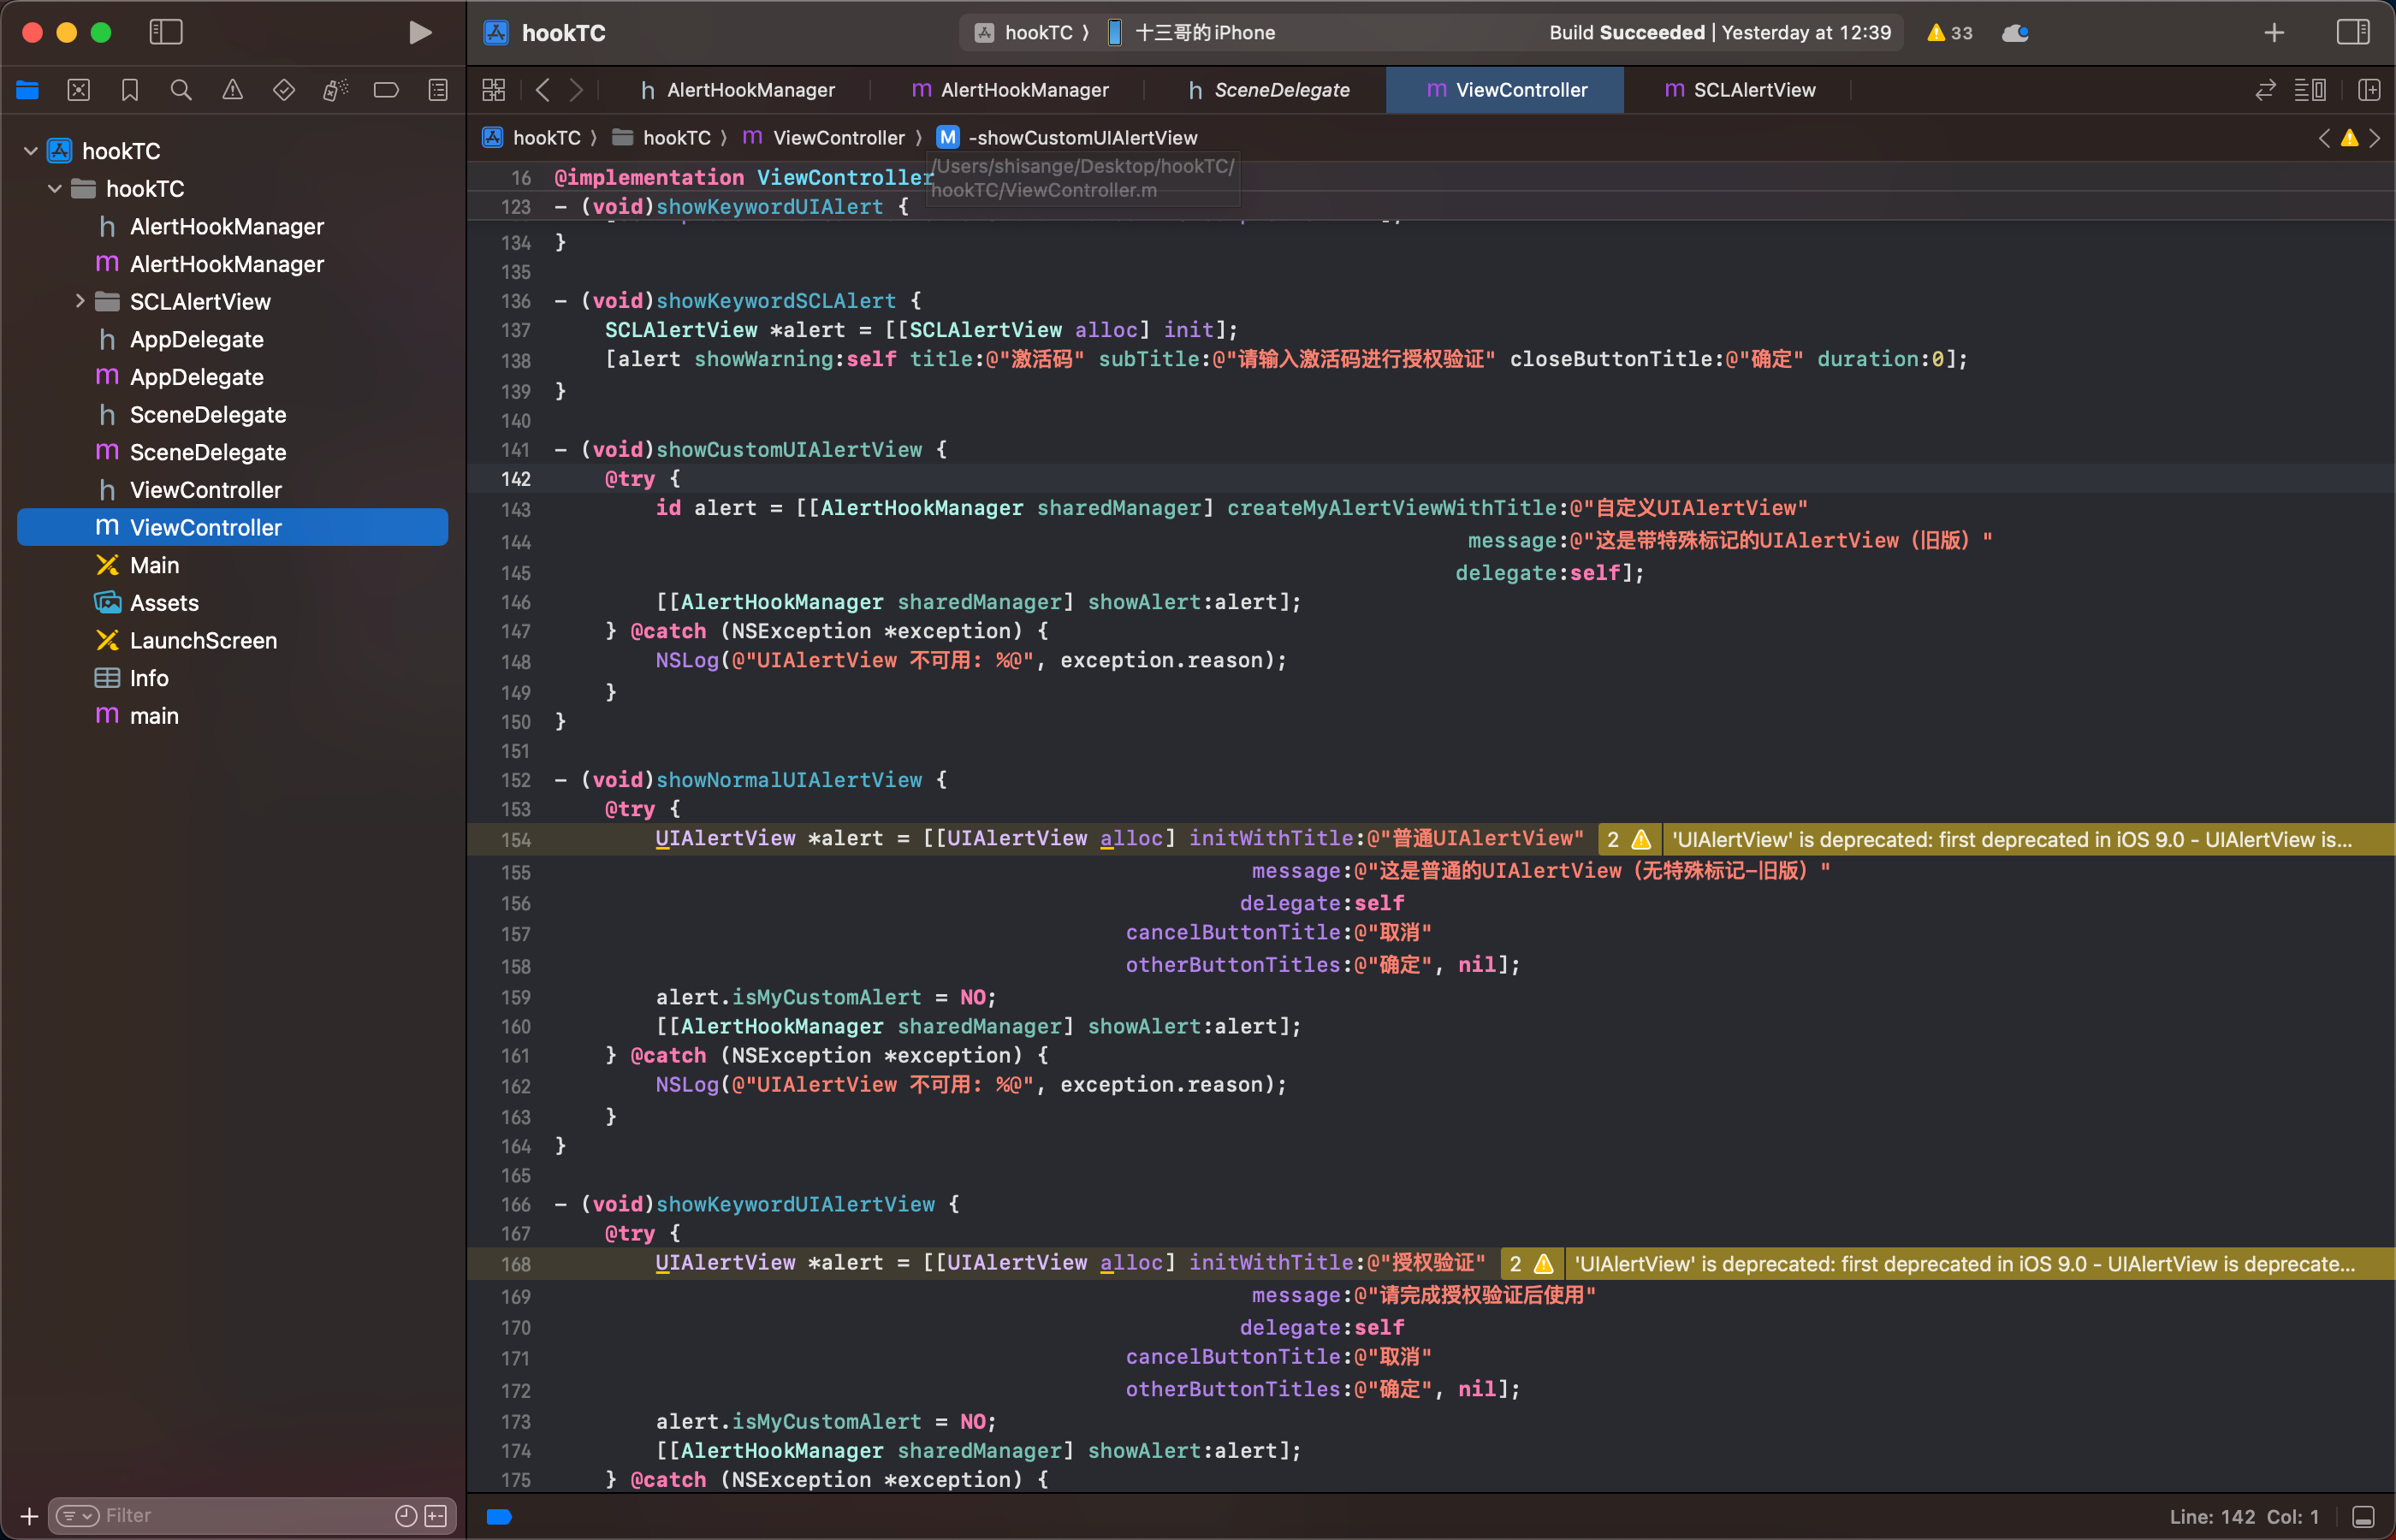The width and height of the screenshot is (2396, 1540).
Task: Open the filter options dropdown in the navigator
Action: click(77, 1516)
